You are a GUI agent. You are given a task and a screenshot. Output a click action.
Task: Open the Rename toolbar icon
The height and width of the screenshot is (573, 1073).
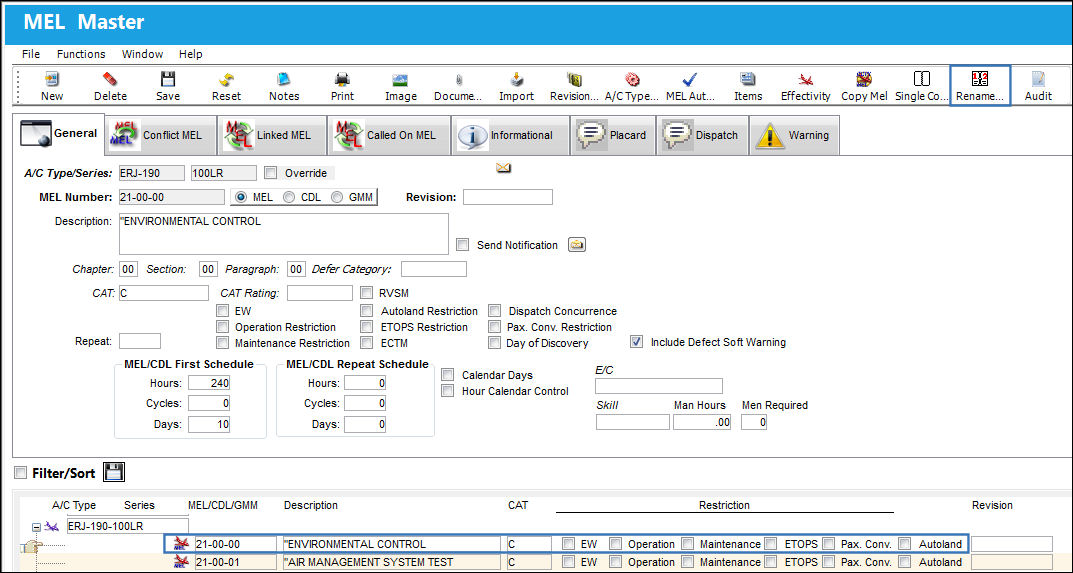(x=980, y=79)
